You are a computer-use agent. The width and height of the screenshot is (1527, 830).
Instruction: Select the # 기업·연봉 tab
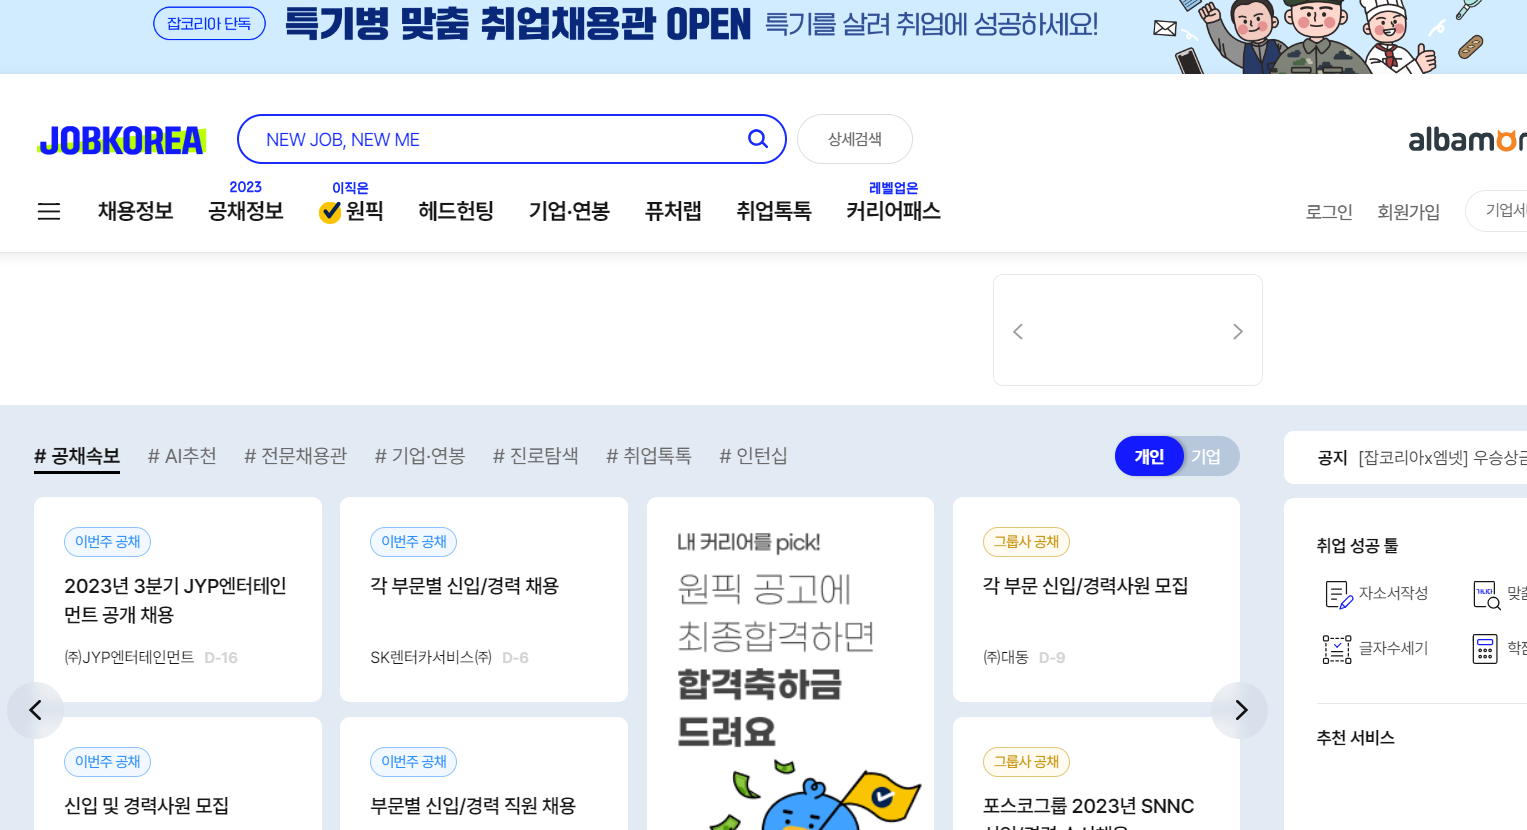[x=420, y=456]
